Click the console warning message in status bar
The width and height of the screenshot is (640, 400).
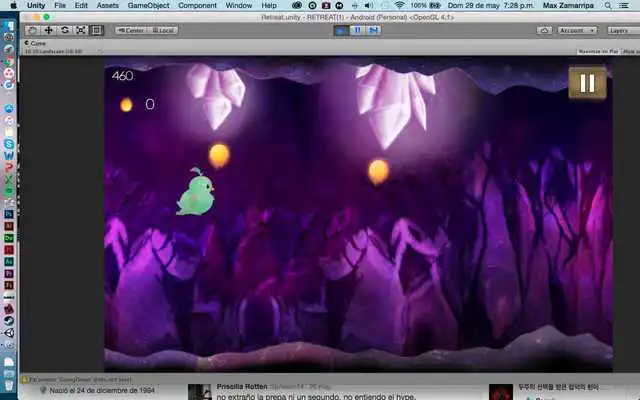pos(78,380)
